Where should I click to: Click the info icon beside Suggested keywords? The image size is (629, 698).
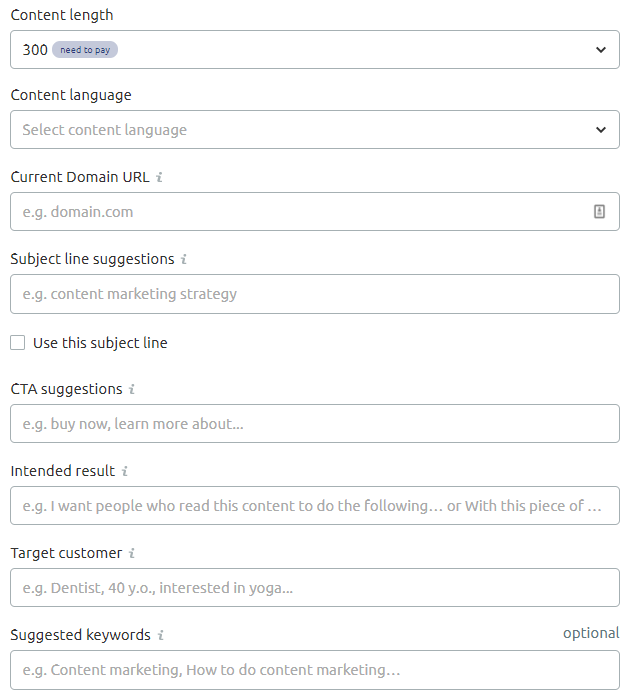161,635
